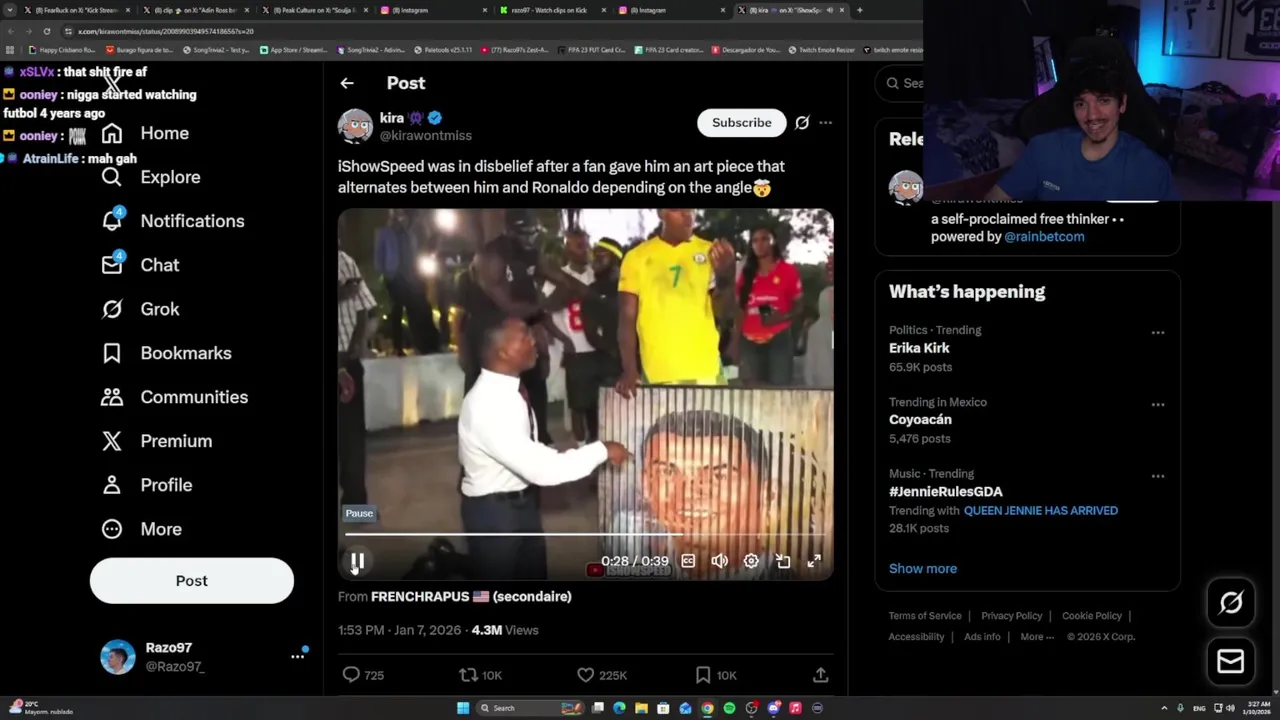1280x720 pixels.
Task: Open a new browser tab
Action: tap(860, 10)
